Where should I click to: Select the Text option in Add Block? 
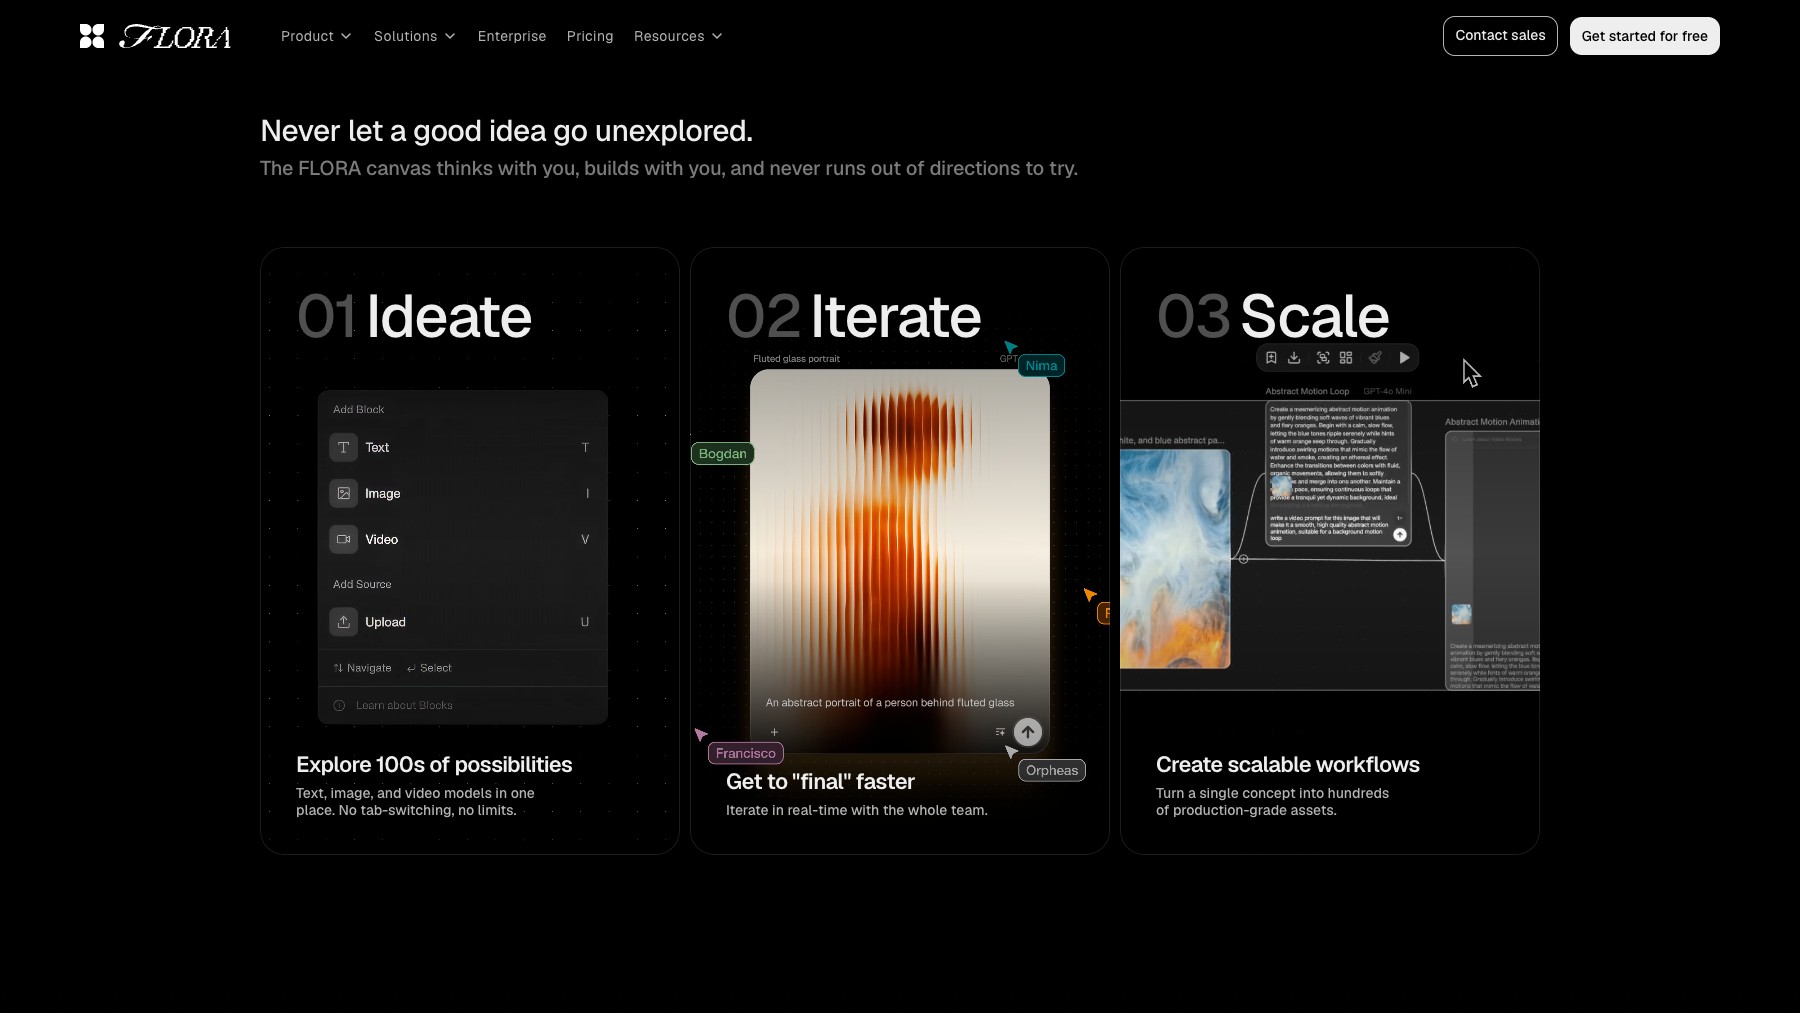462,447
